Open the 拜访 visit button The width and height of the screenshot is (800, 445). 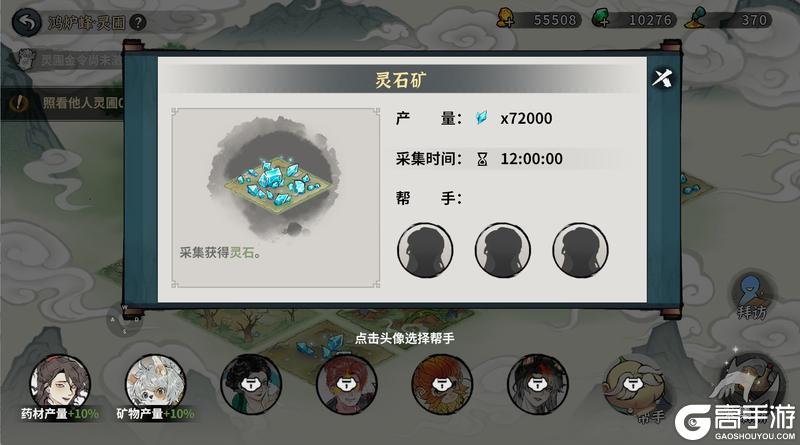(x=753, y=298)
